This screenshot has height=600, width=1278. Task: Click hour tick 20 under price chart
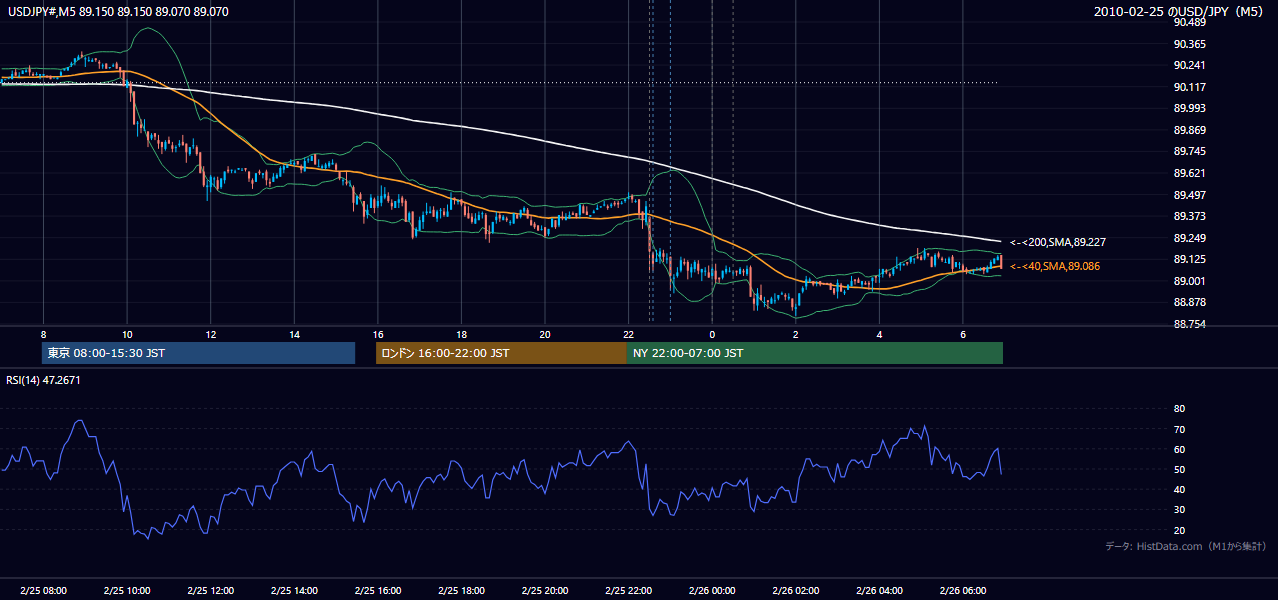point(544,335)
